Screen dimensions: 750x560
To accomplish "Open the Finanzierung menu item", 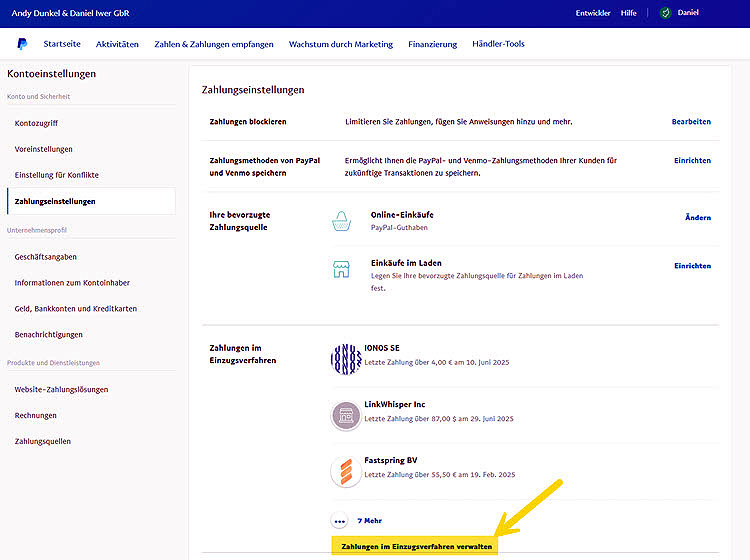I will (432, 44).
